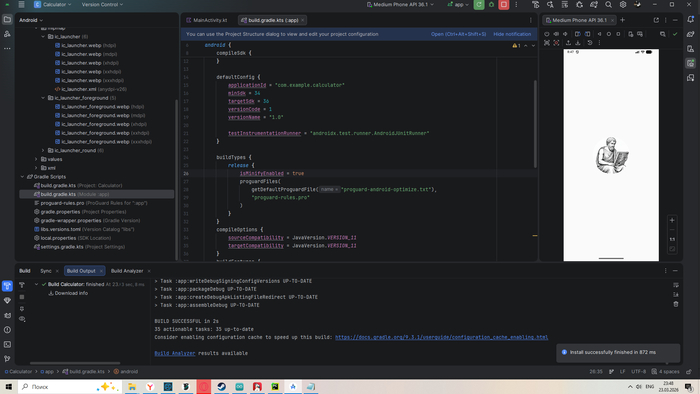Viewport: 700px width, 394px height.
Task: Open Project tool window folder icon
Action: (7, 20)
